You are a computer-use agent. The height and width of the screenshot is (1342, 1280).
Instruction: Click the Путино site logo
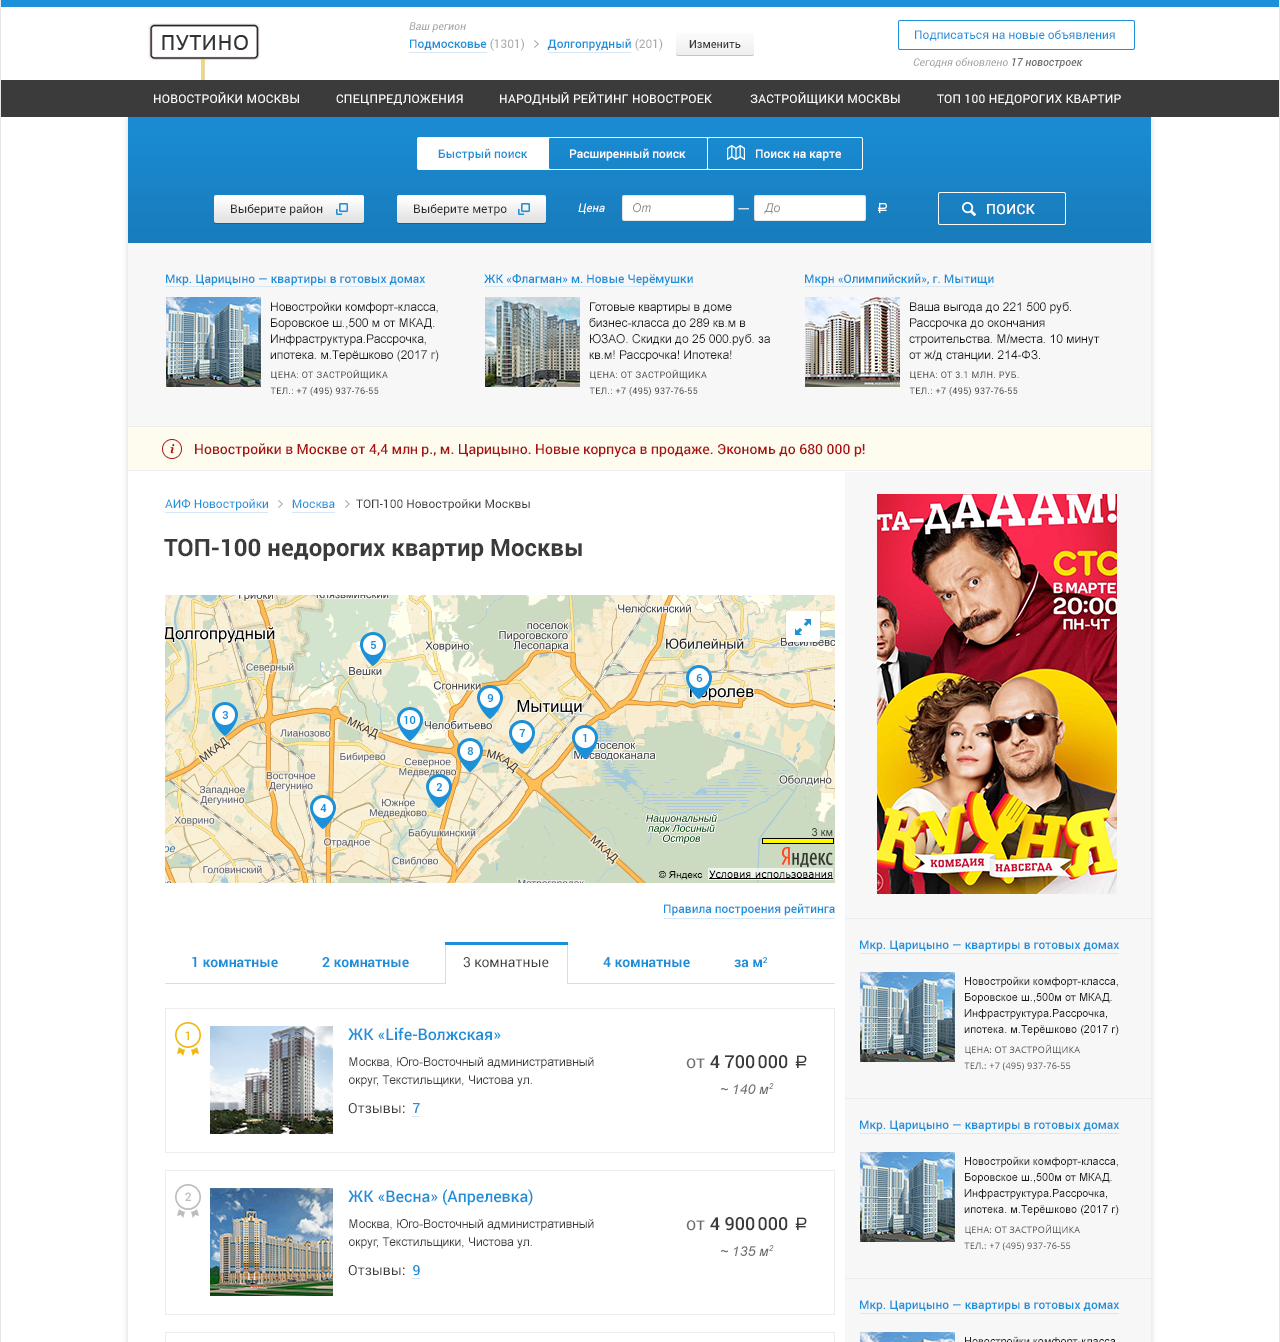(205, 42)
